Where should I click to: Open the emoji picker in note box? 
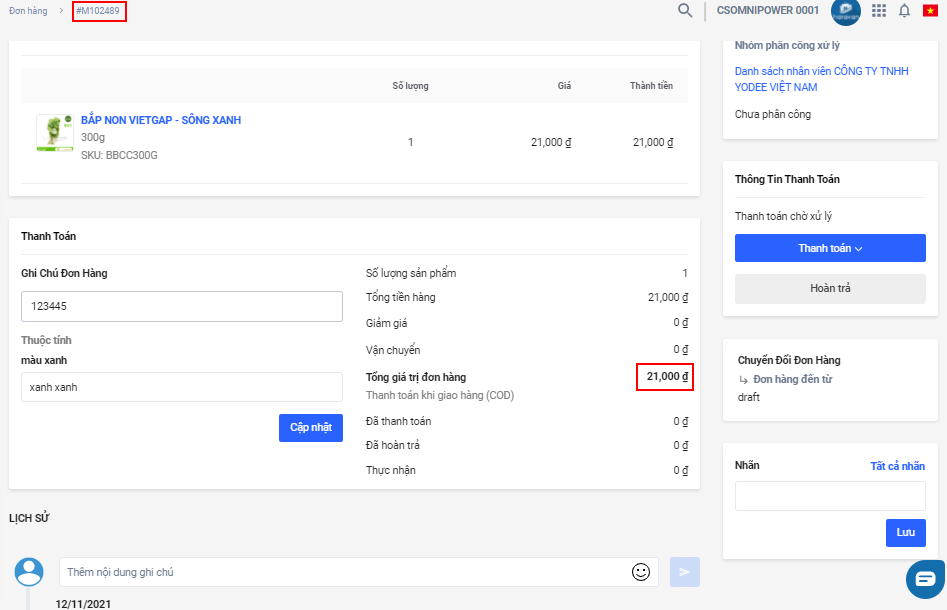pos(641,572)
